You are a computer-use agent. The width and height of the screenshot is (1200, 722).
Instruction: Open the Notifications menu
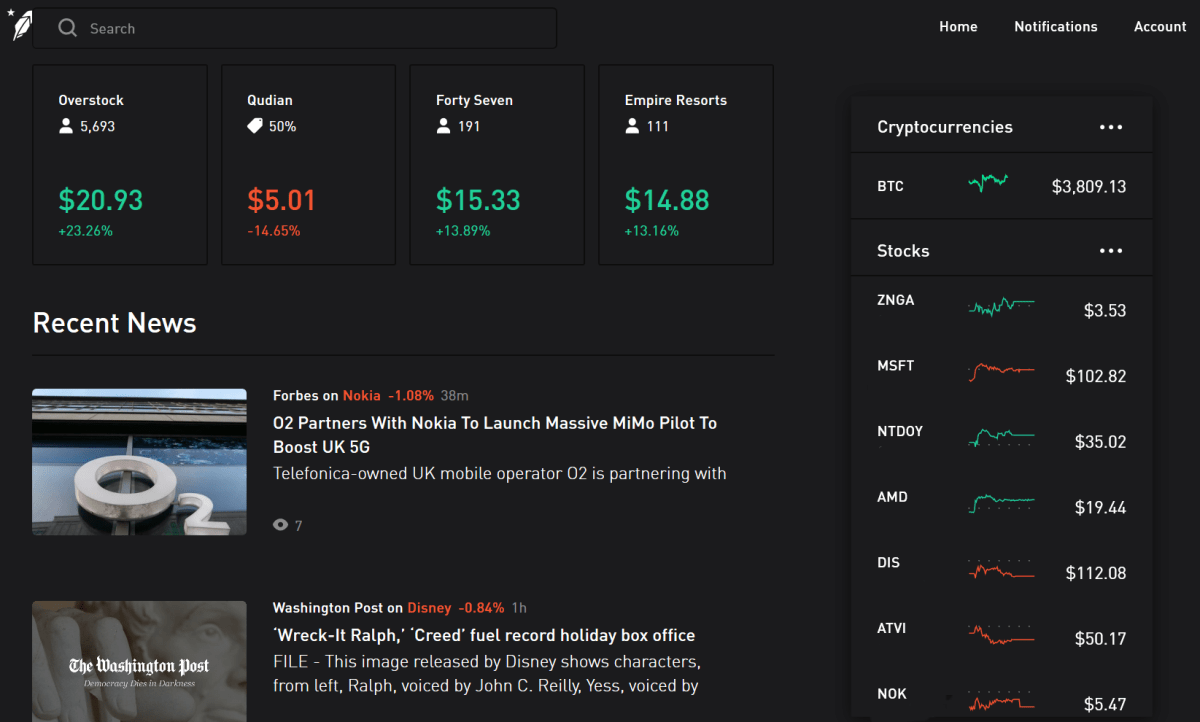(x=1055, y=27)
